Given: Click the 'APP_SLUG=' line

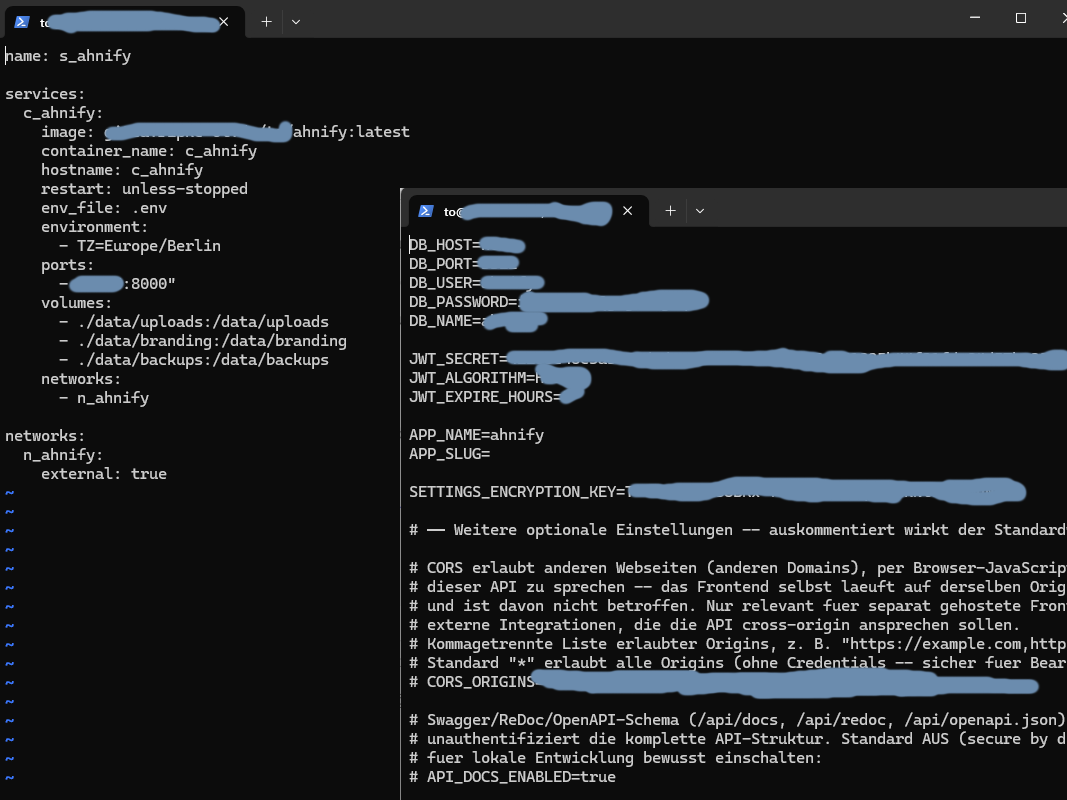Looking at the screenshot, I should pyautogui.click(x=449, y=454).
